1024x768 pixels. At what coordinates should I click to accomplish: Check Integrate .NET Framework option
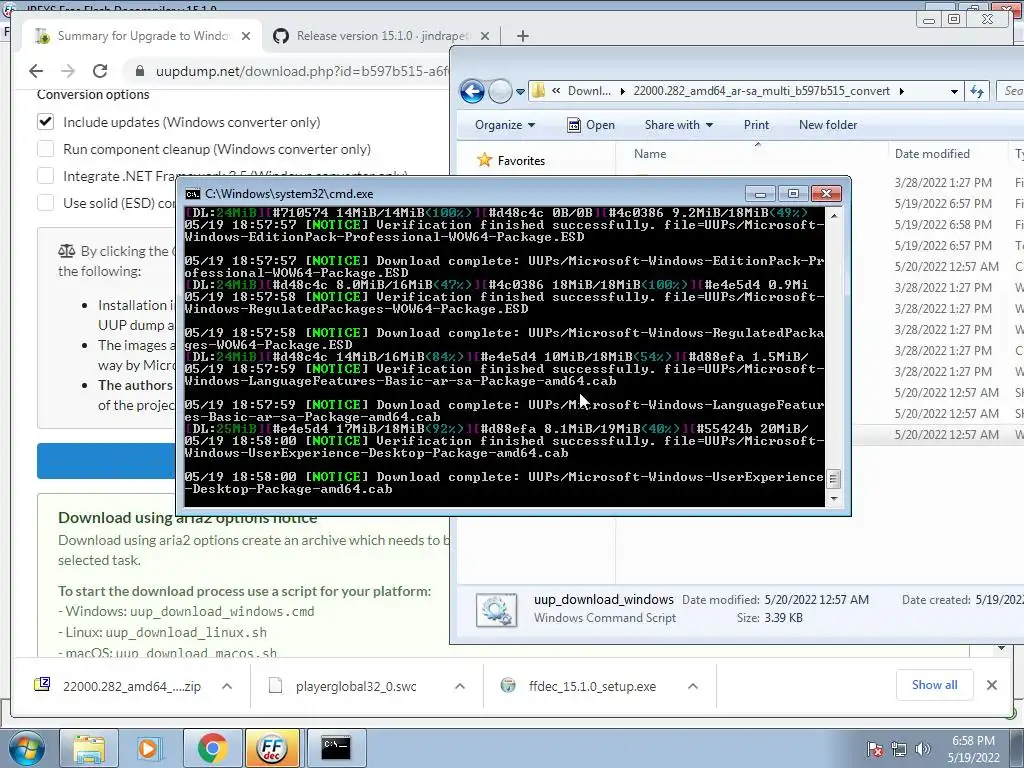pos(45,176)
